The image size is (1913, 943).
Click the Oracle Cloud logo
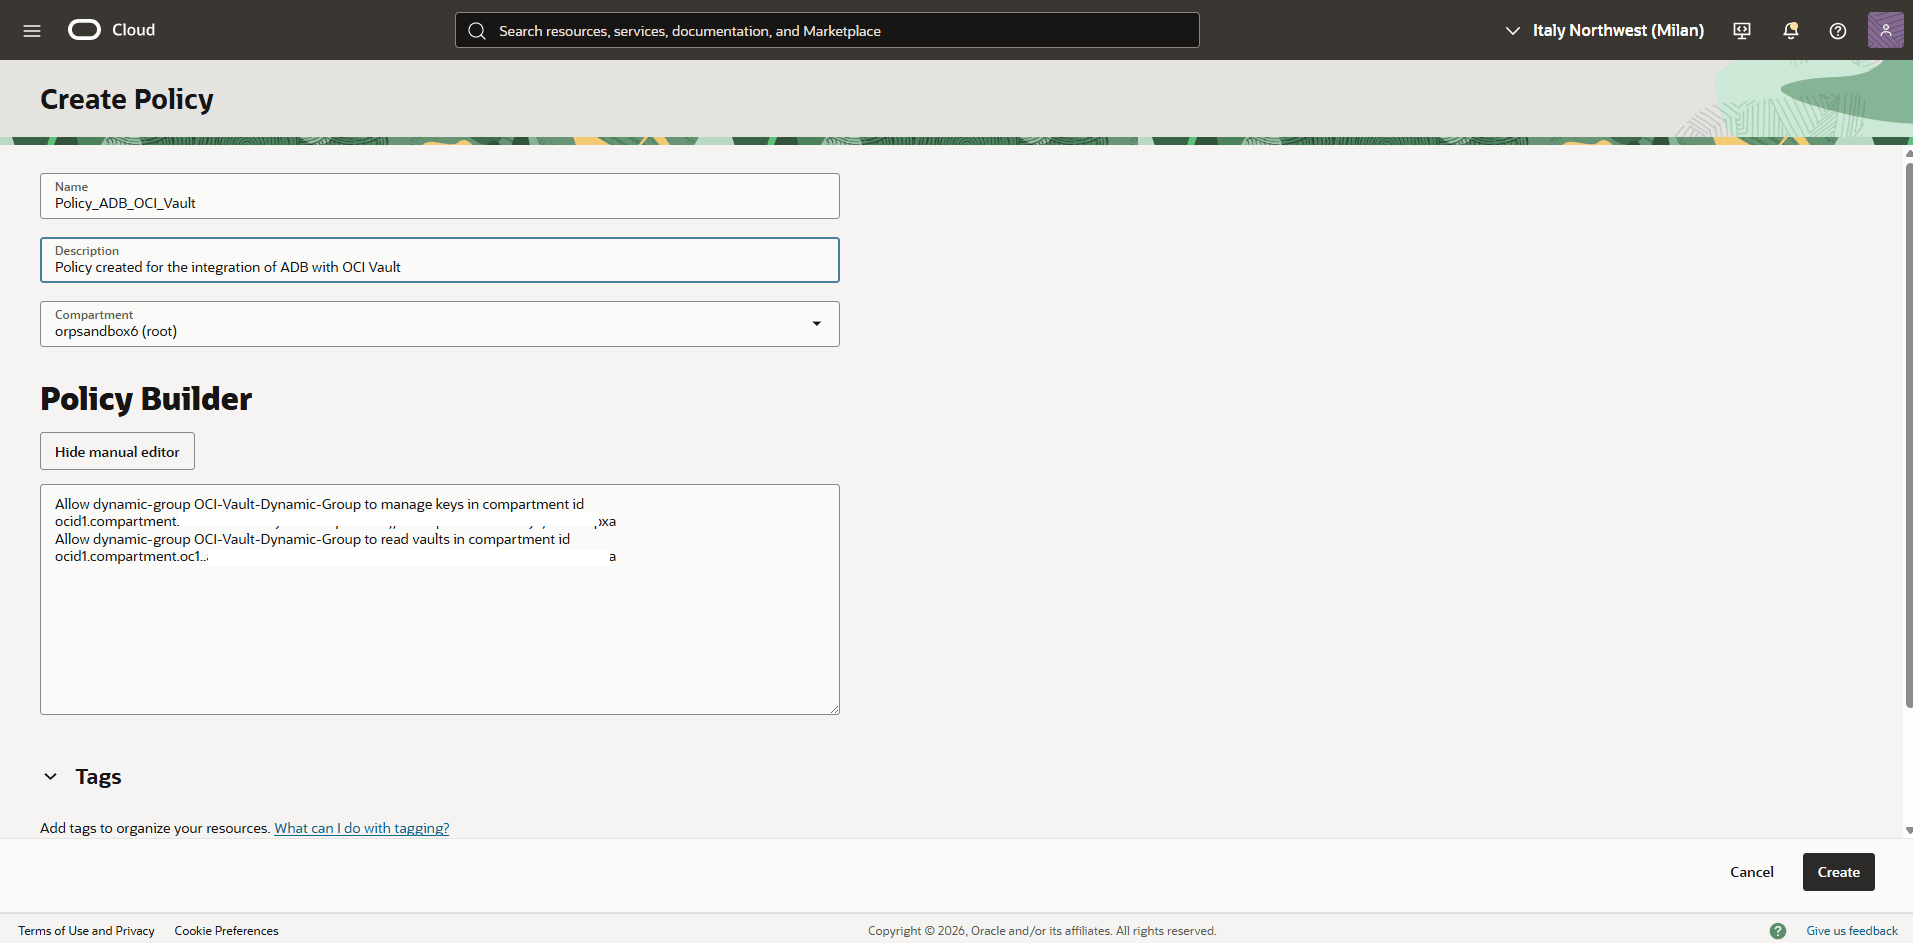111,30
